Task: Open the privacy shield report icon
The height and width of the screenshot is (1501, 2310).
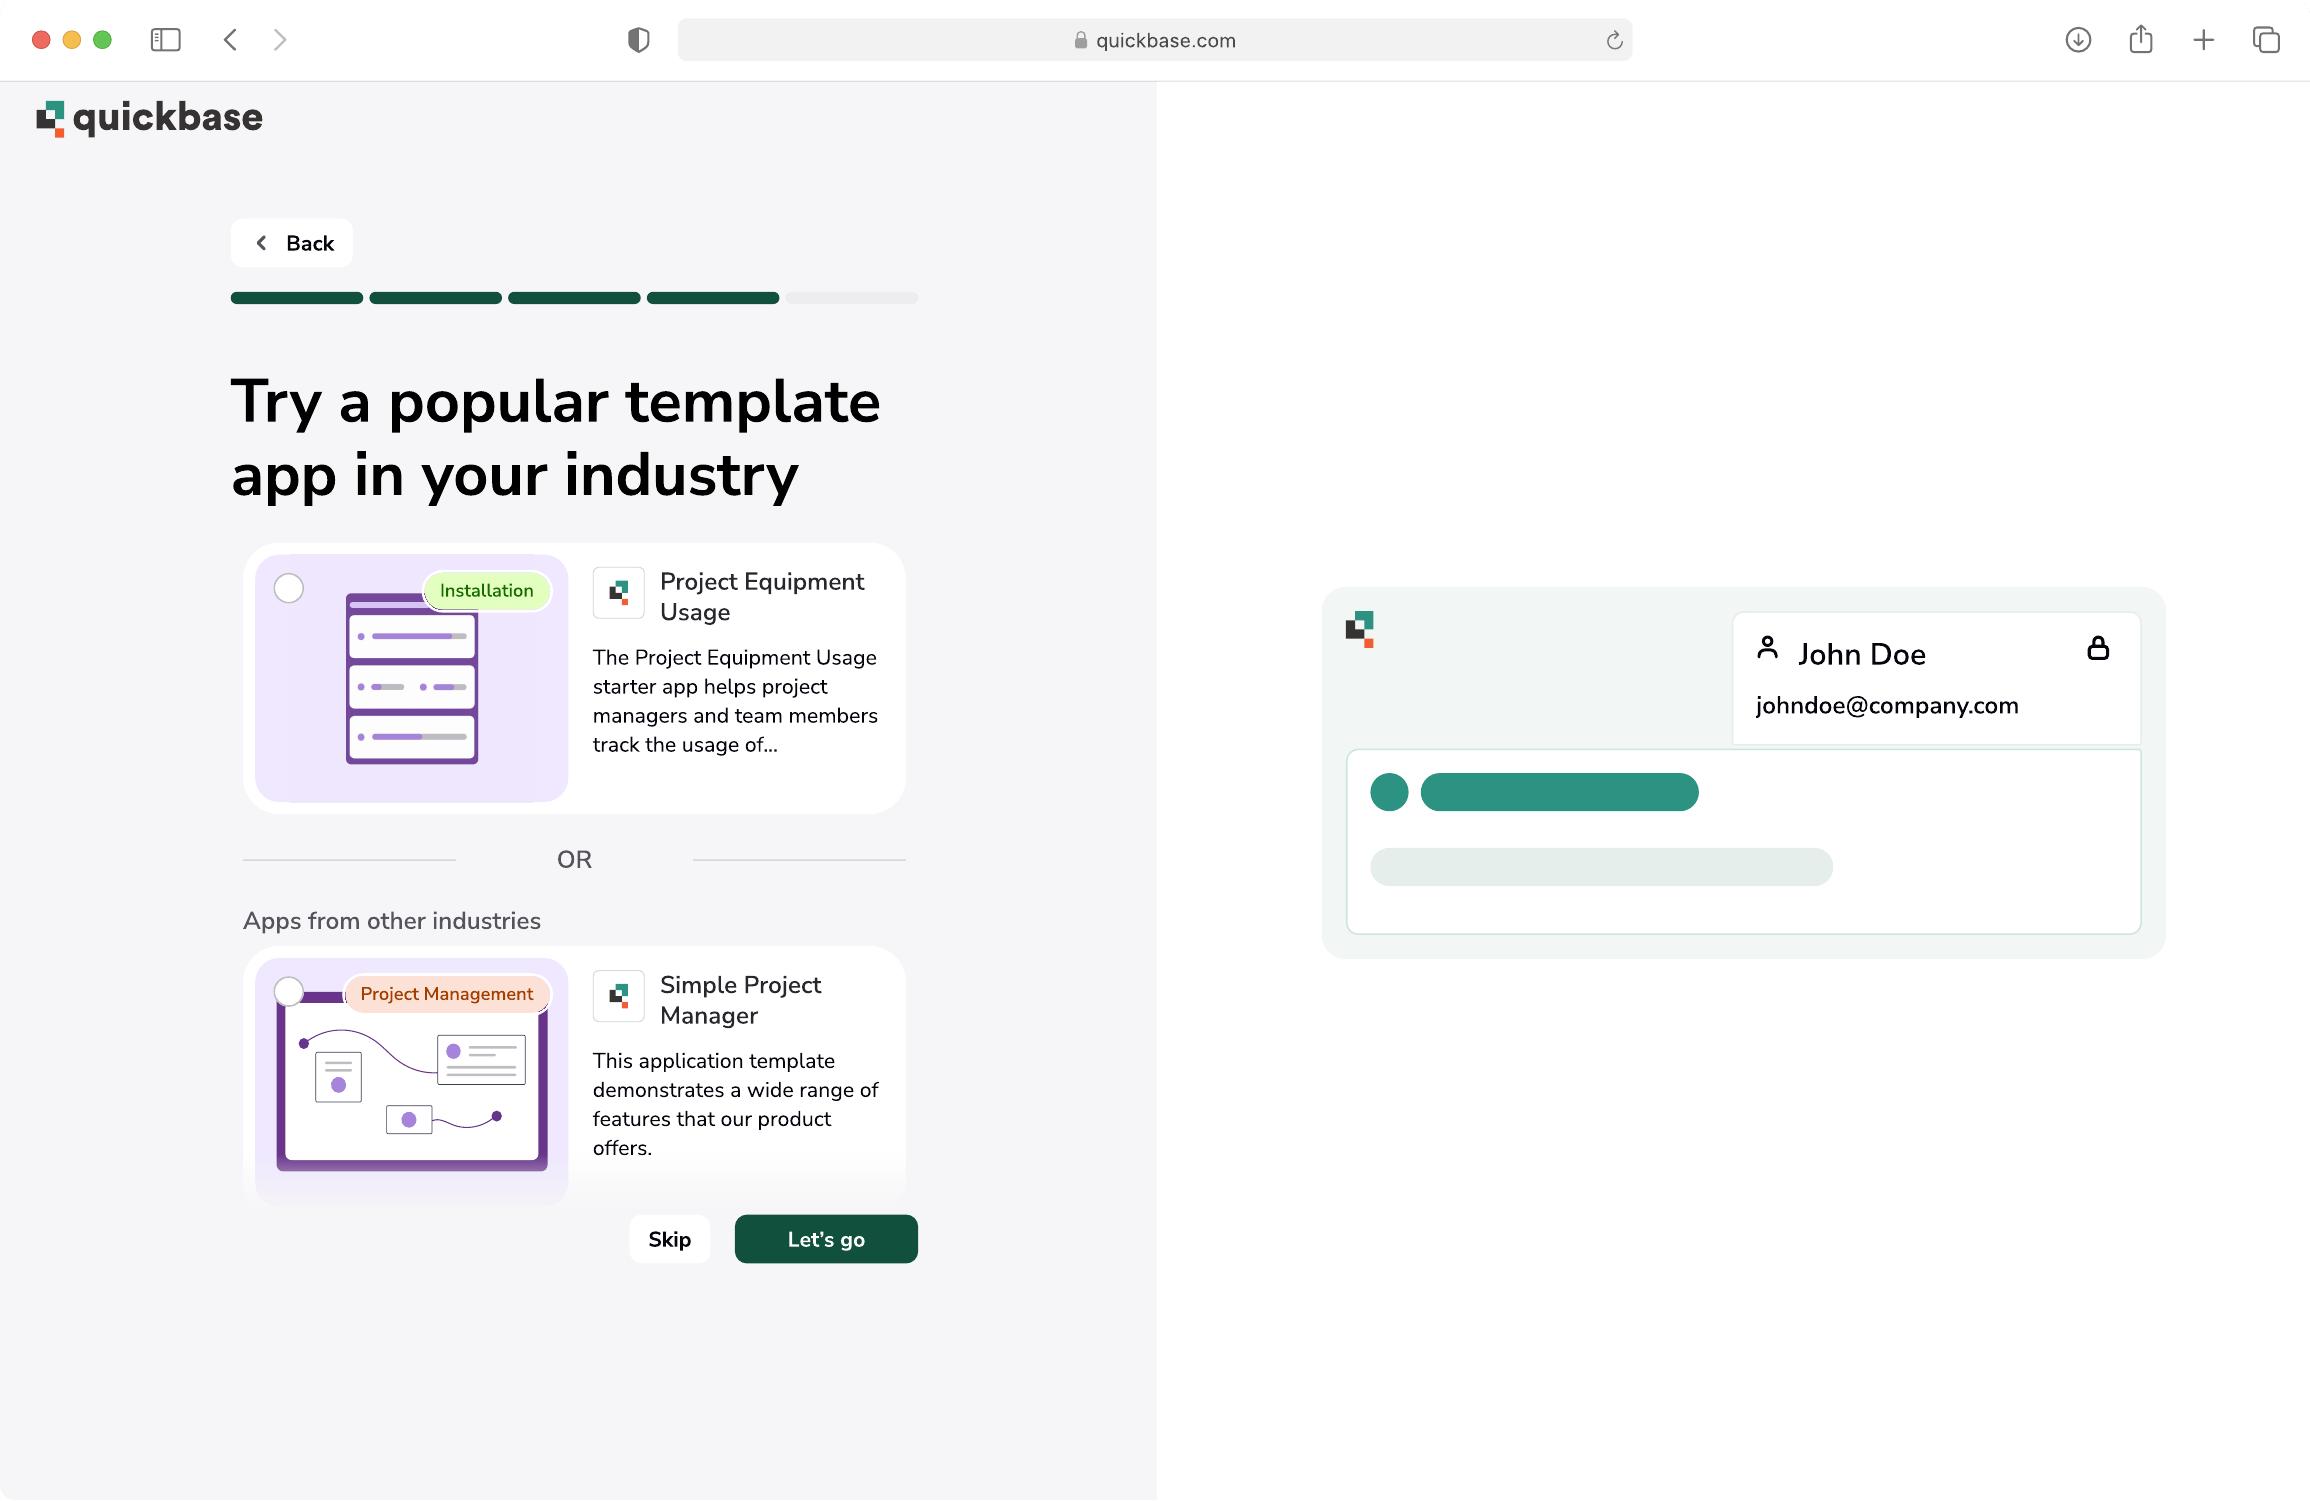Action: pyautogui.click(x=638, y=40)
